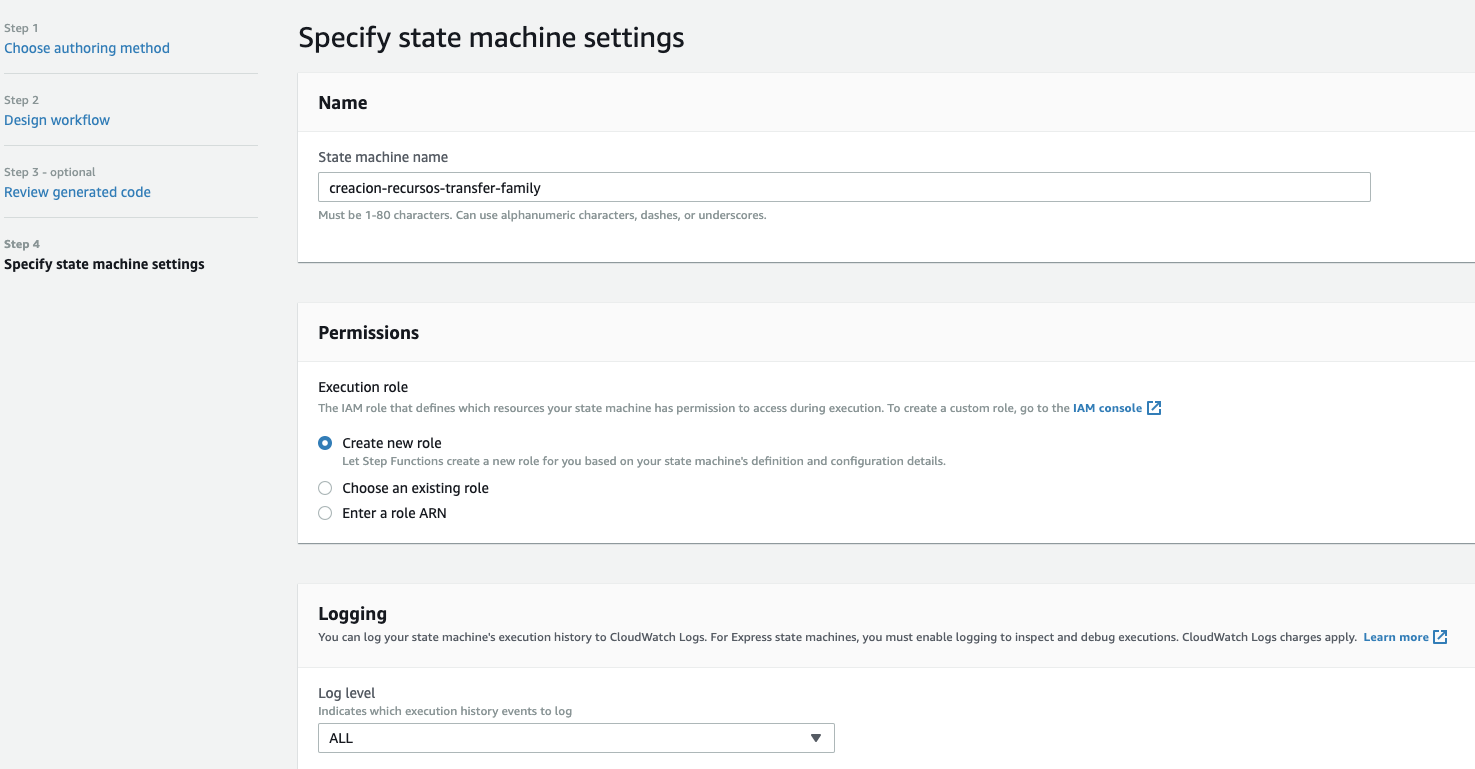Image resolution: width=1475 pixels, height=769 pixels.
Task: Click the external link icon beside Learn more
Action: 1440,637
